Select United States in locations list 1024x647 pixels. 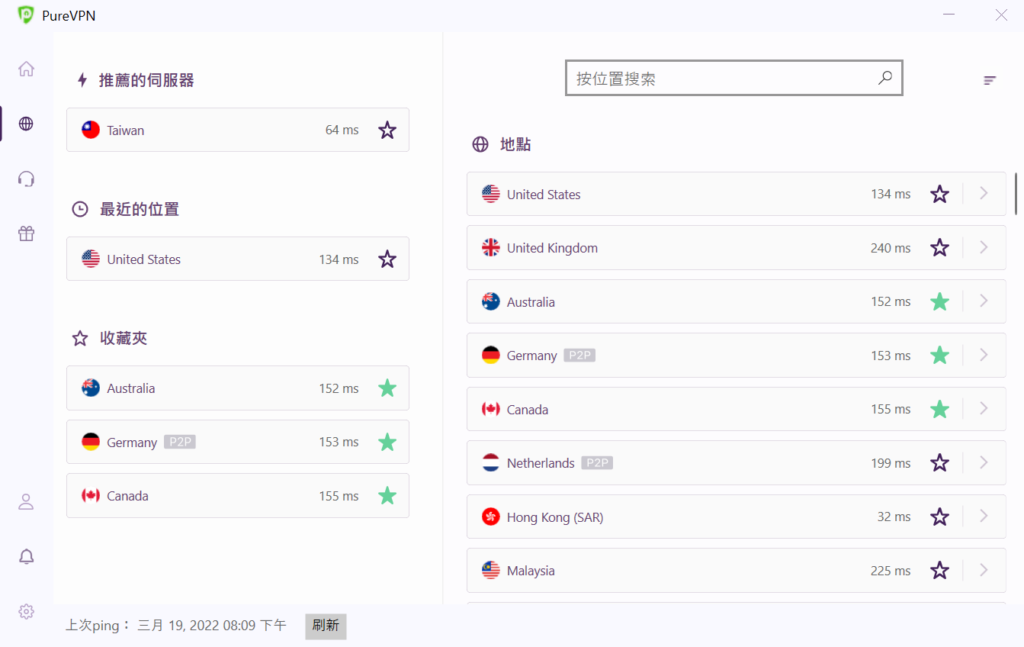click(x=736, y=194)
